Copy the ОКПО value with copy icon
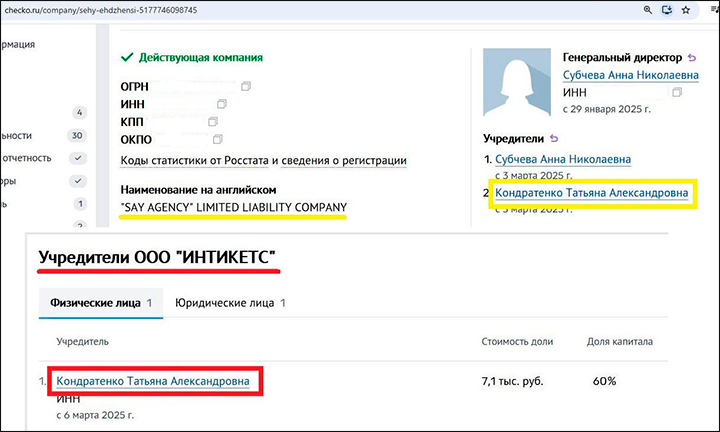720x432 pixels. [x=218, y=139]
